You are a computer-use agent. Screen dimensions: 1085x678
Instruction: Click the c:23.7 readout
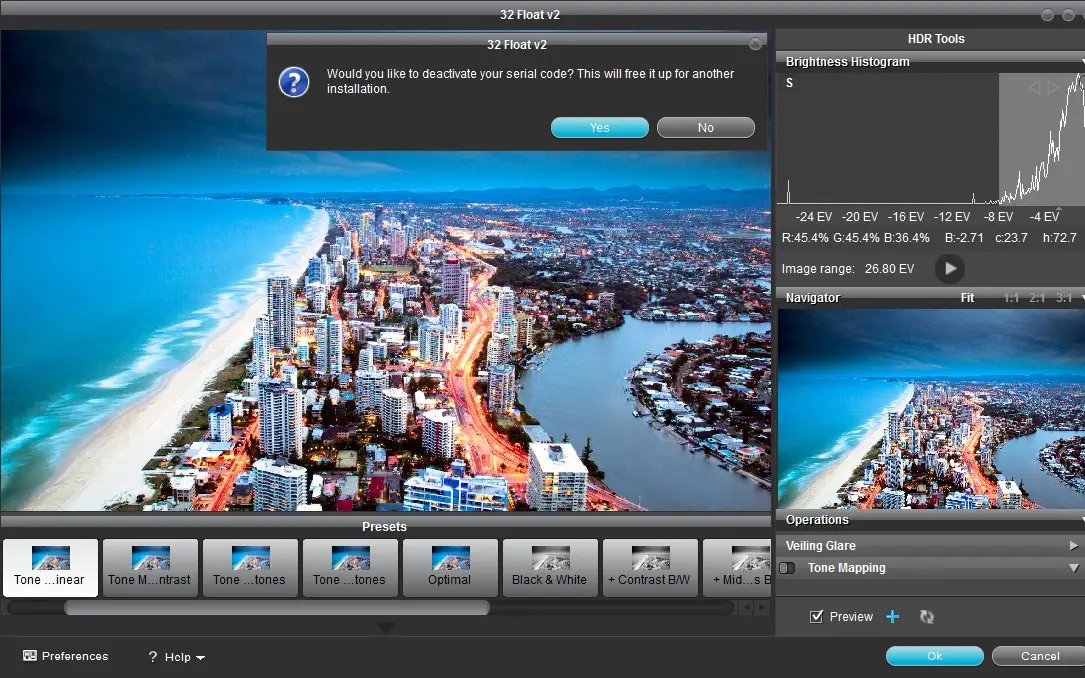[1011, 237]
